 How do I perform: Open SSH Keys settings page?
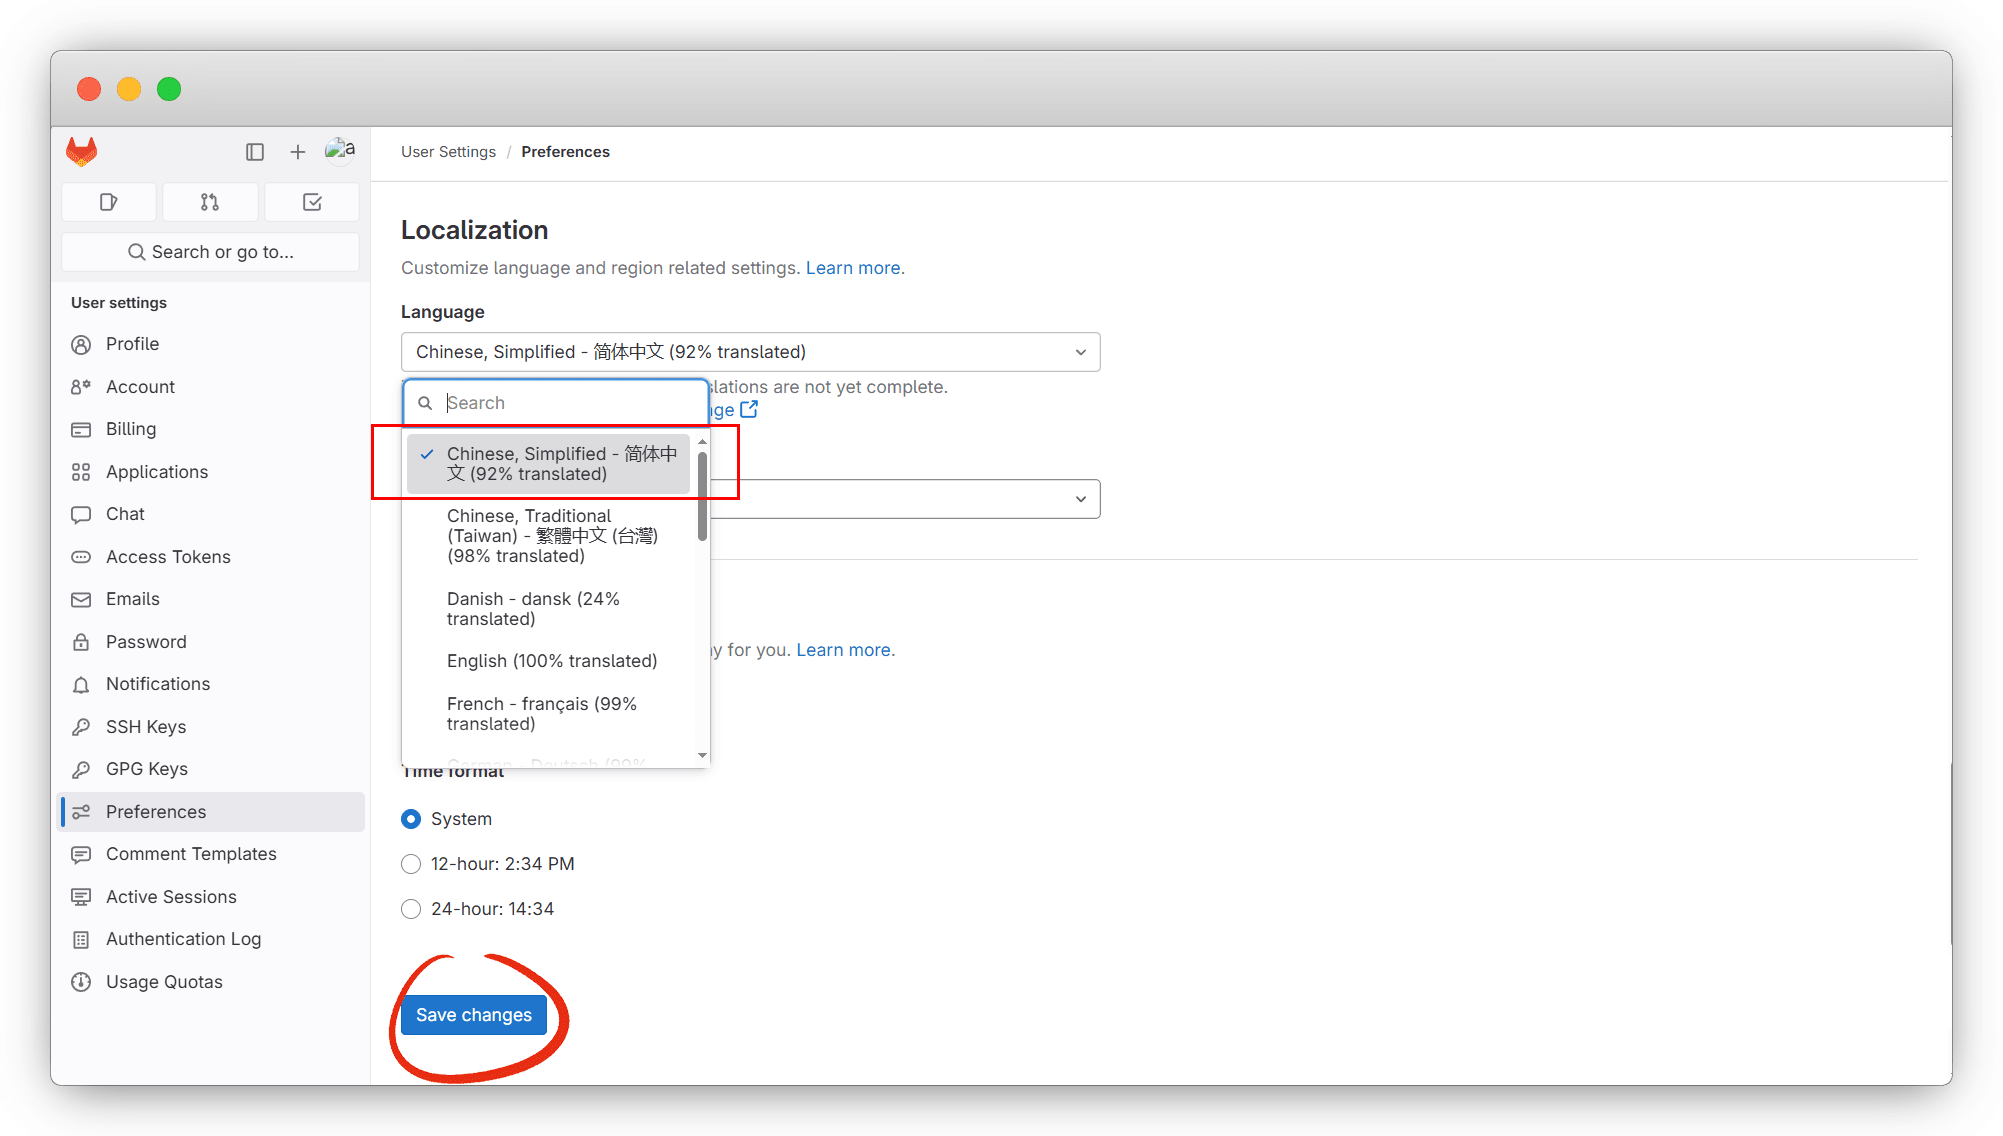click(146, 727)
